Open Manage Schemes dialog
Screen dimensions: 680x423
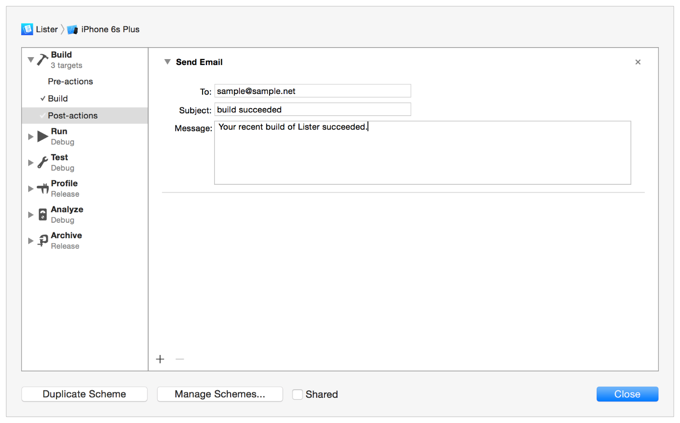click(x=220, y=394)
